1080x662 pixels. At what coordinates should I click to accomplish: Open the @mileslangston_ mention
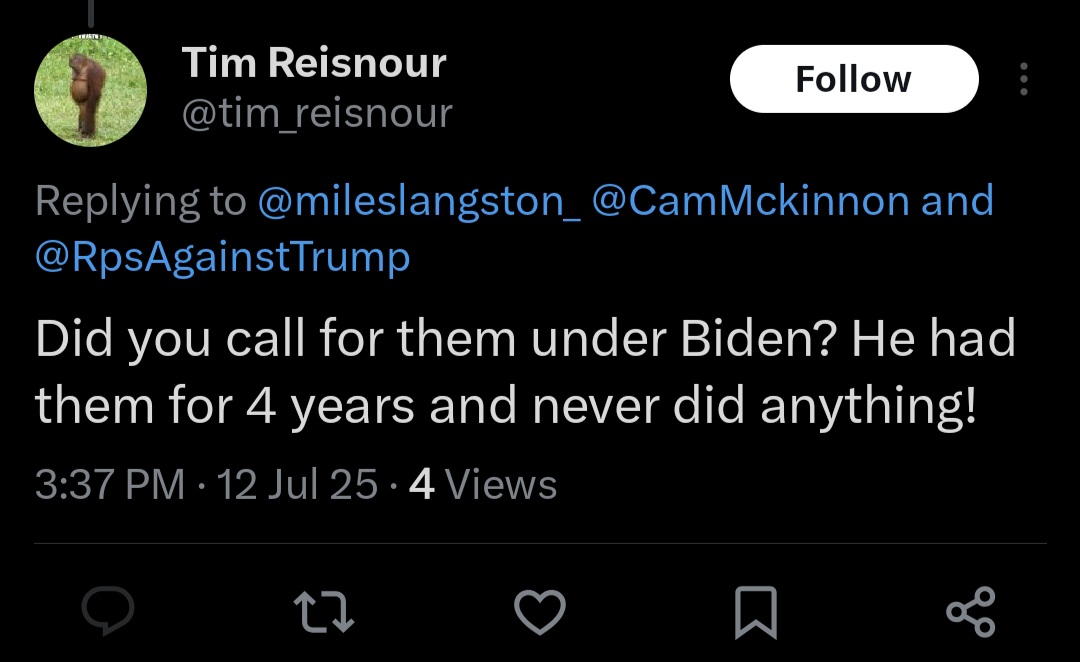pos(419,201)
